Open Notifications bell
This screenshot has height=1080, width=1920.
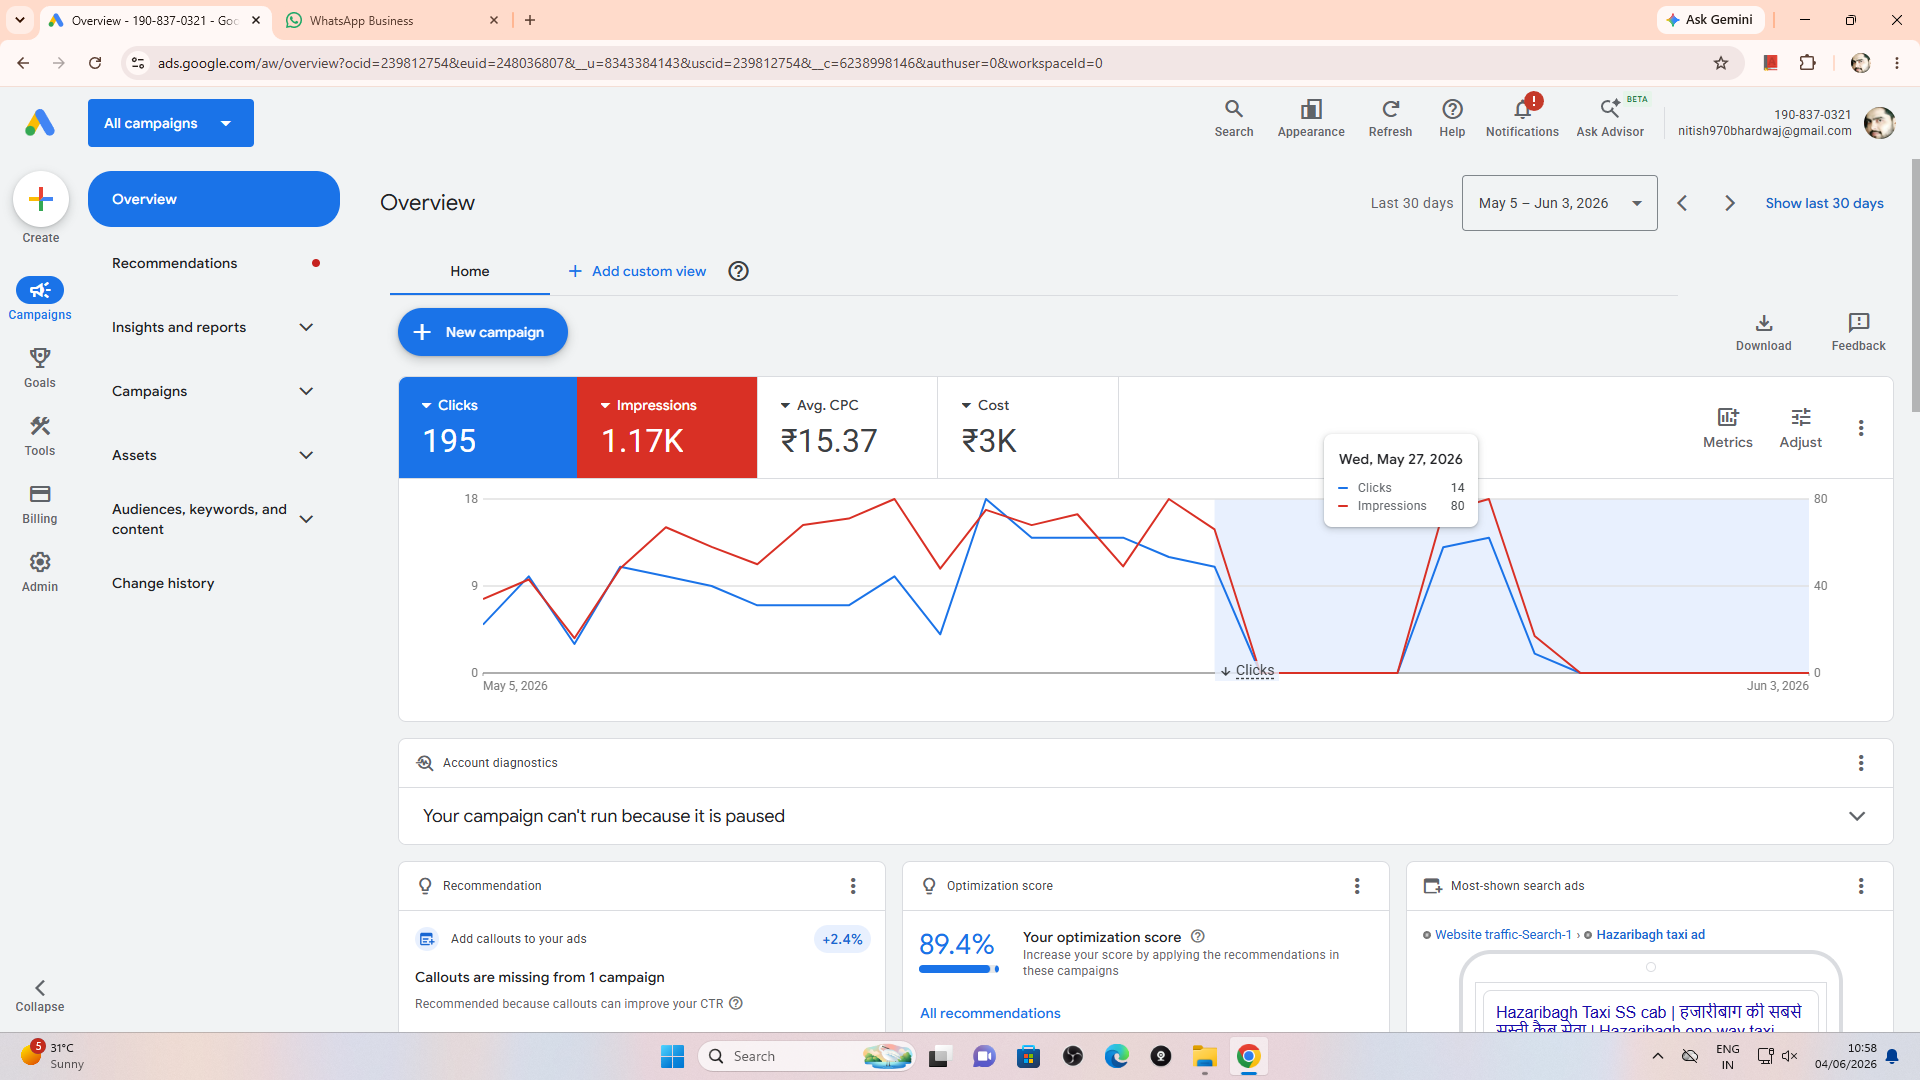pyautogui.click(x=1522, y=118)
